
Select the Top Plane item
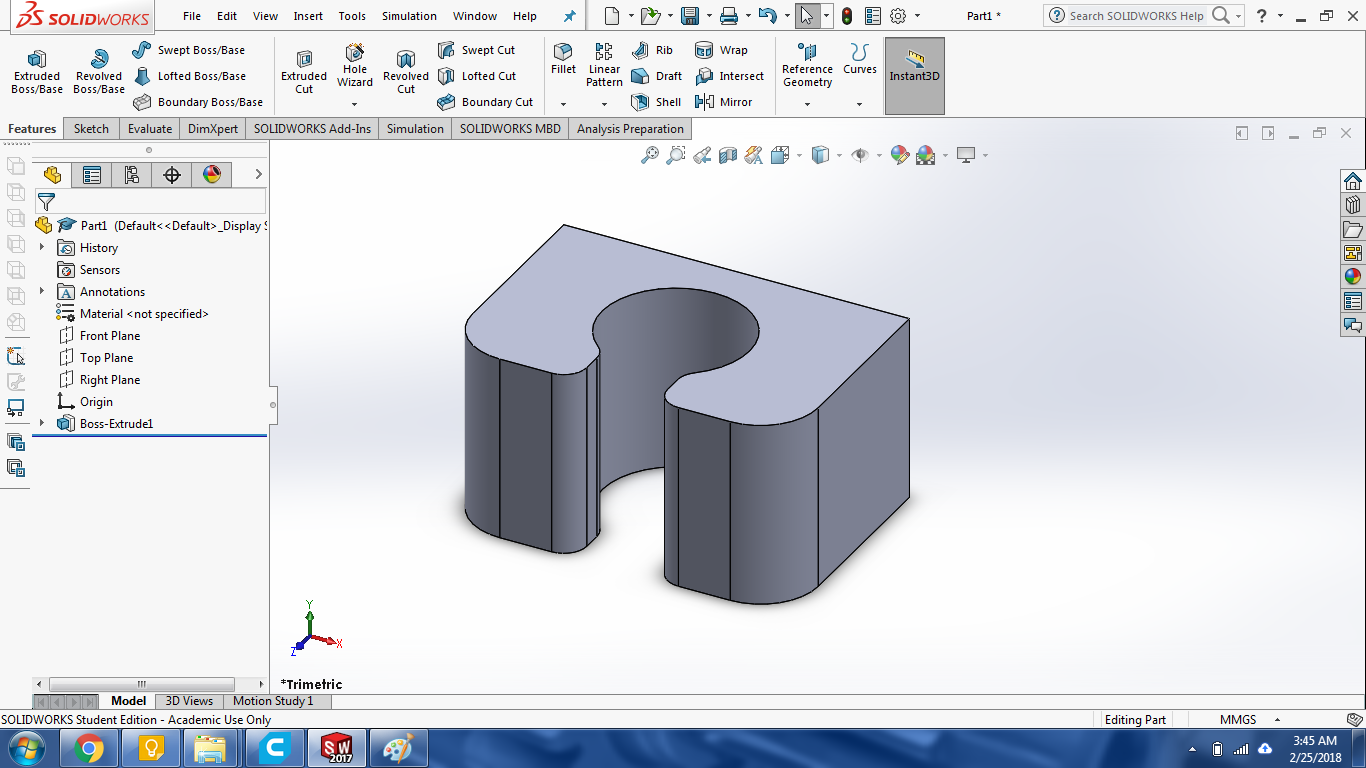pyautogui.click(x=95, y=358)
